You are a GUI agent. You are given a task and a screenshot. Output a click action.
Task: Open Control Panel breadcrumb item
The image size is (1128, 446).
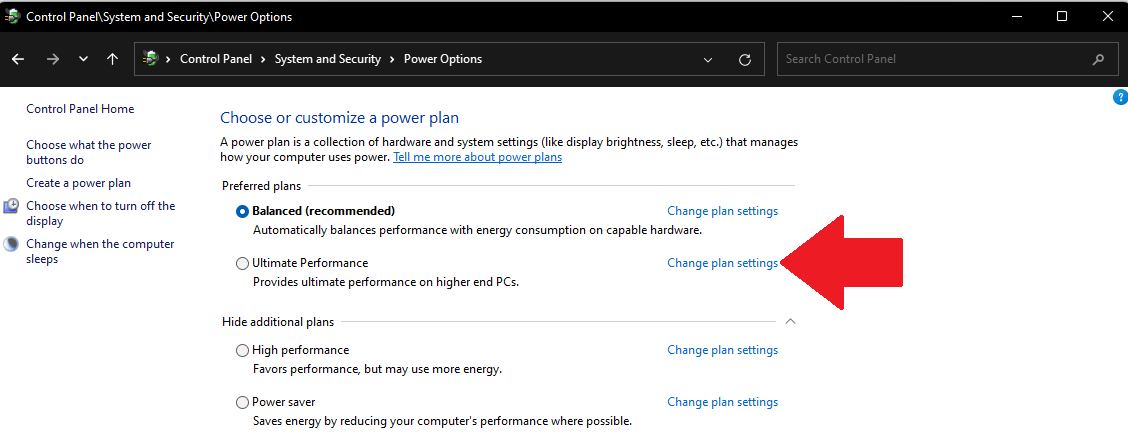pos(216,59)
